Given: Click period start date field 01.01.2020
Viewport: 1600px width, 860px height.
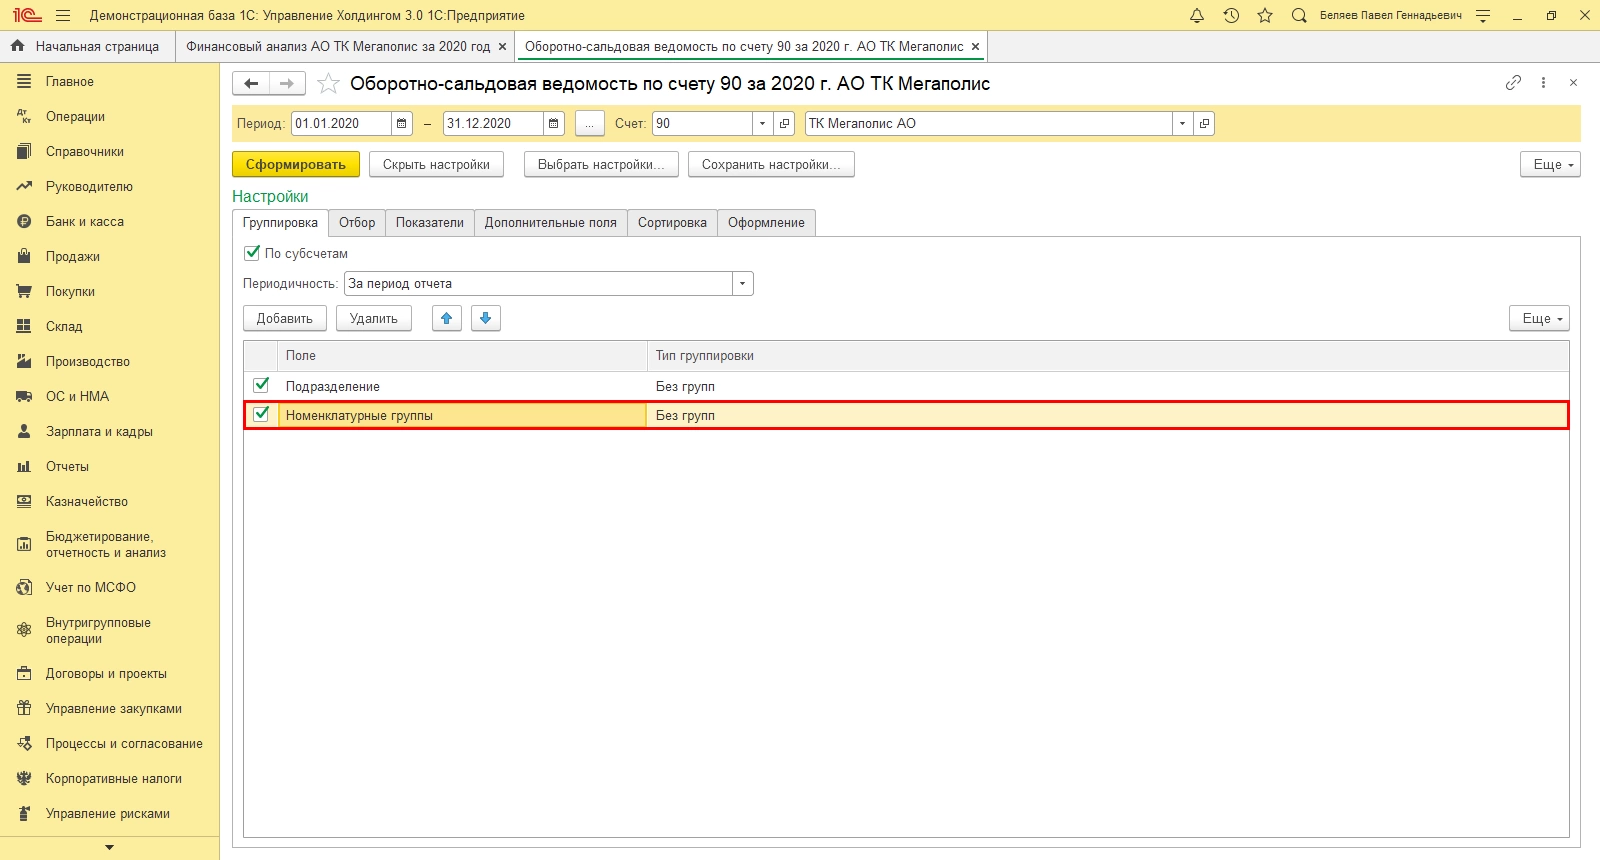Looking at the screenshot, I should (x=341, y=124).
